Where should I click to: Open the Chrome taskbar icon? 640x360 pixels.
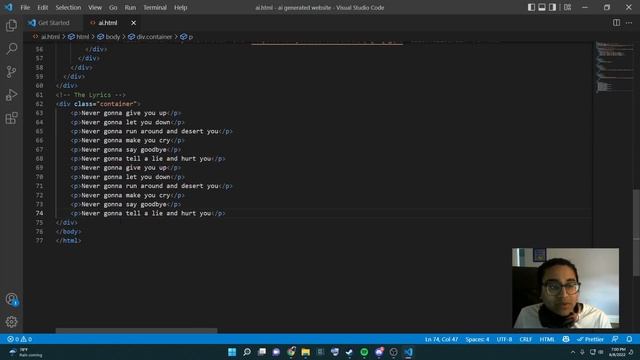[x=291, y=352]
